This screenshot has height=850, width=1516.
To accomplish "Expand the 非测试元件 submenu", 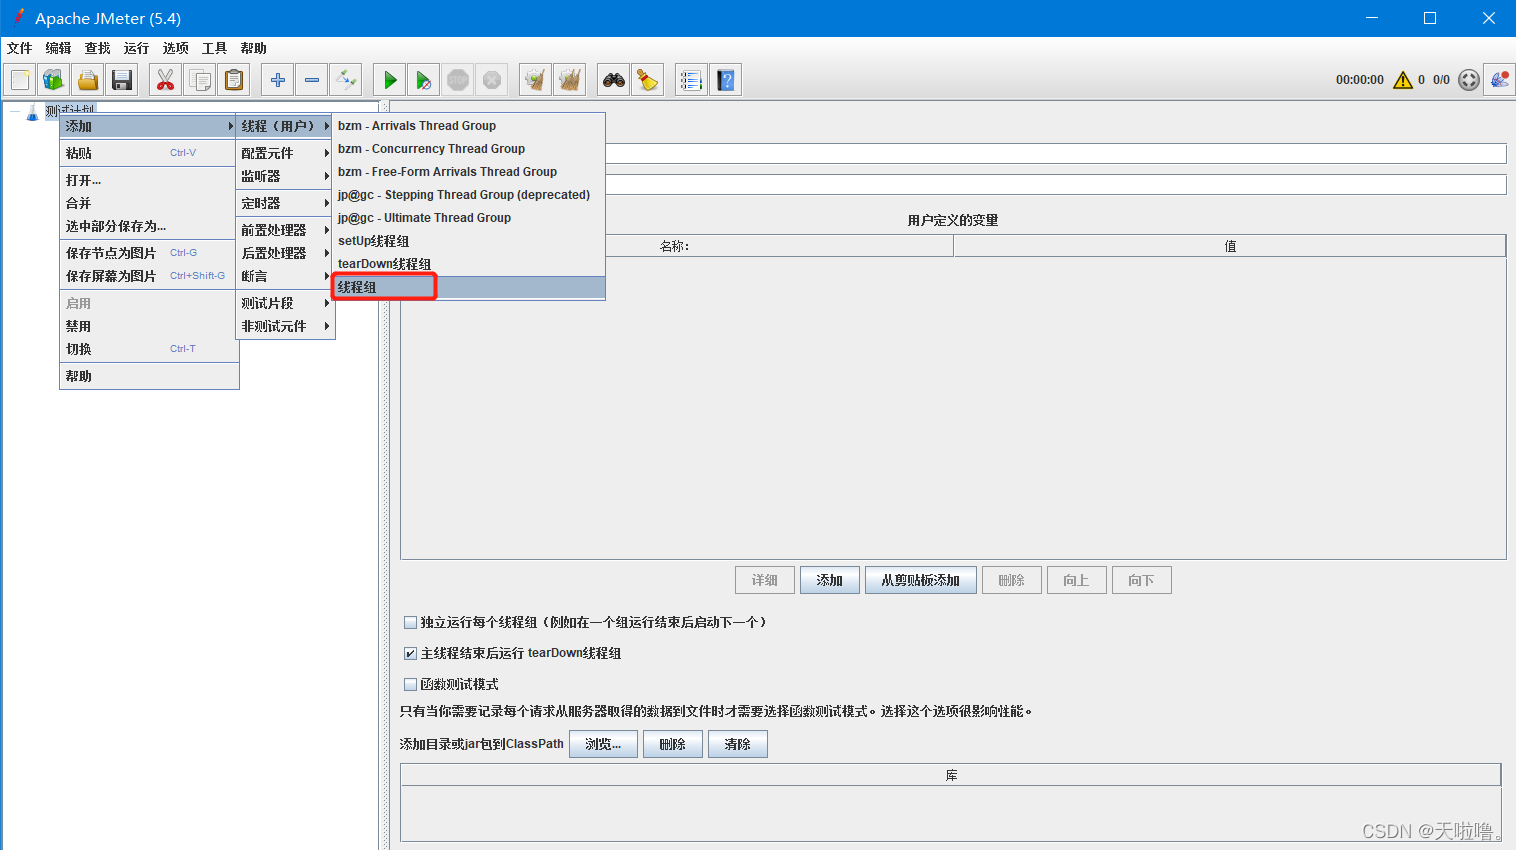I will click(x=285, y=326).
